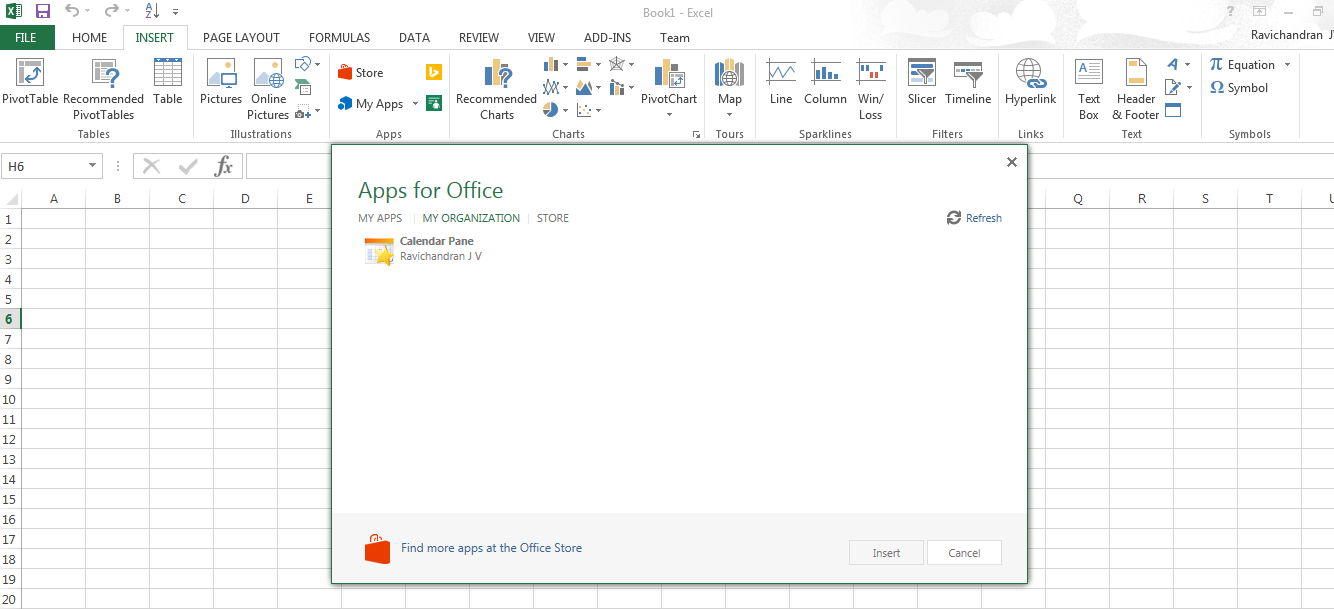The width and height of the screenshot is (1334, 609).
Task: Click the Select All corner button
Action: [x=10, y=199]
